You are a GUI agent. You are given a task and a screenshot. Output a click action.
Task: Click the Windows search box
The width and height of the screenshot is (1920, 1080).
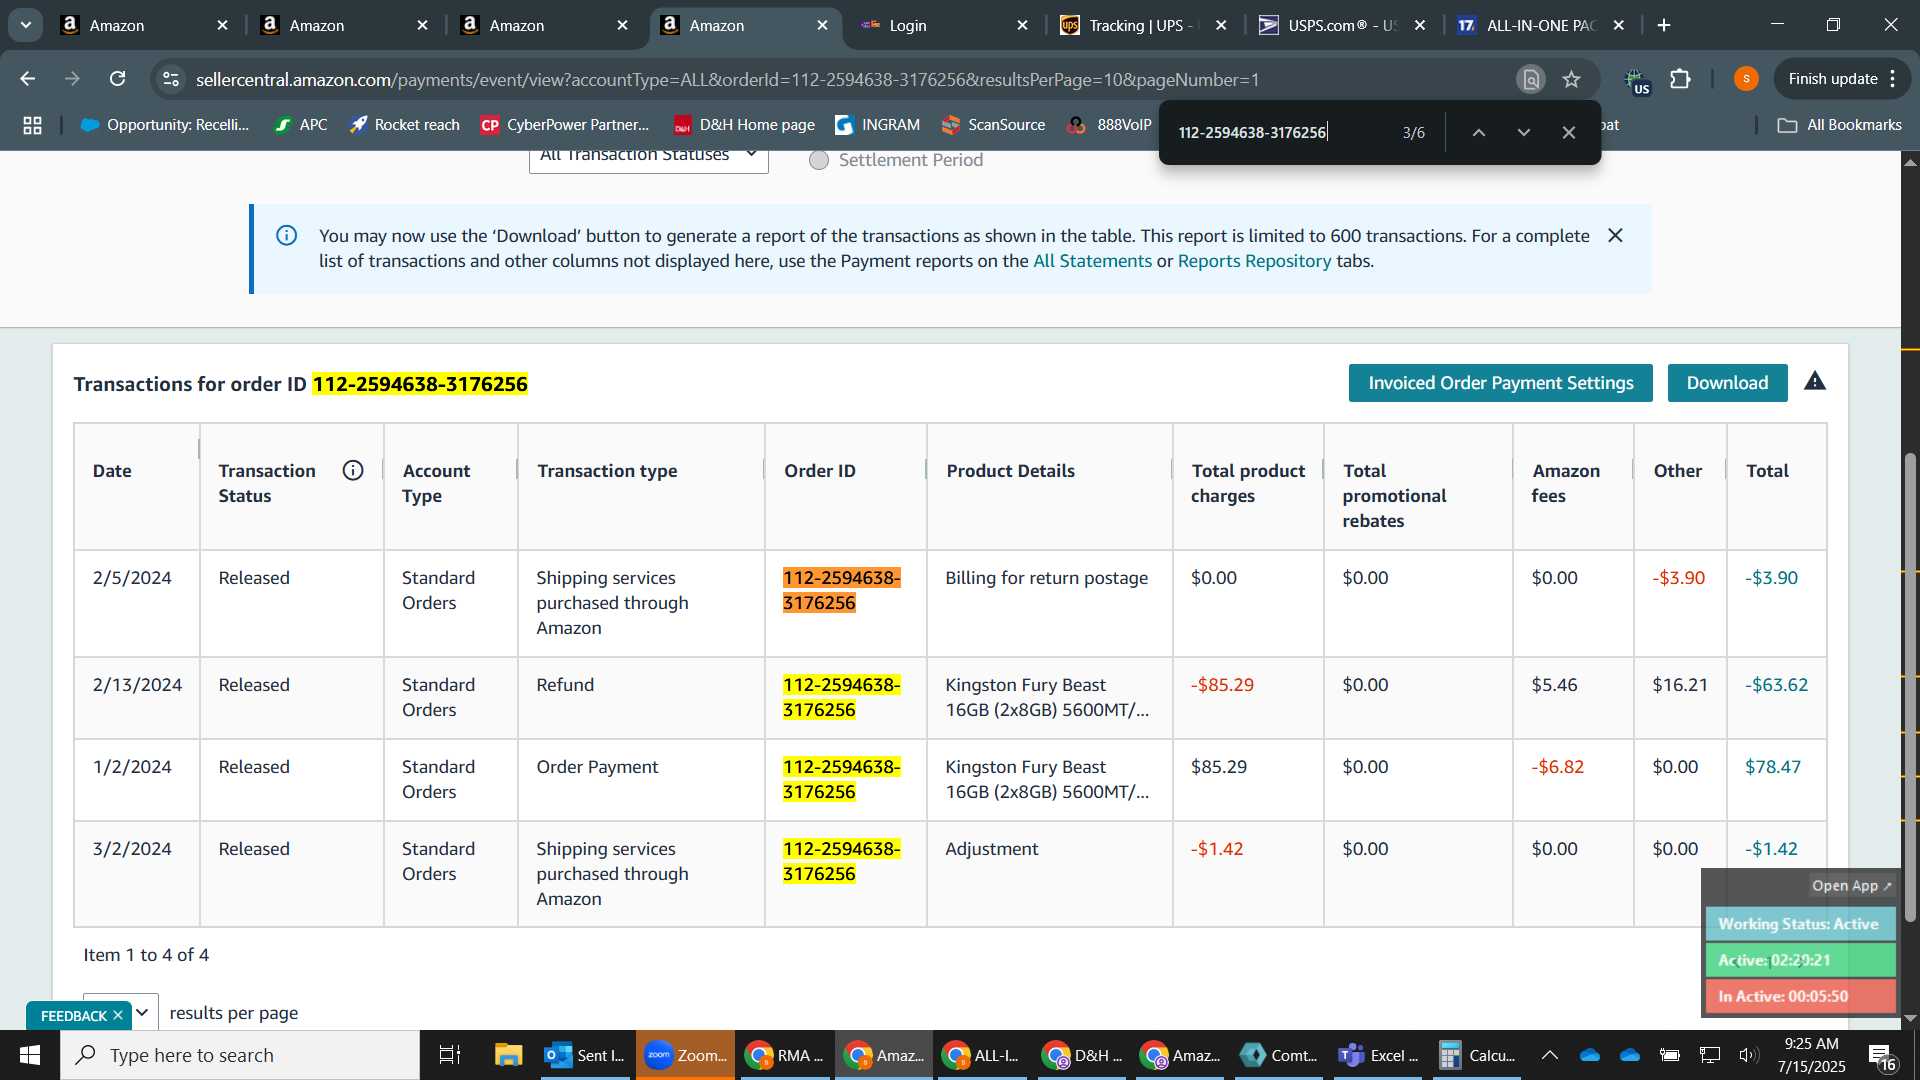click(x=240, y=1055)
